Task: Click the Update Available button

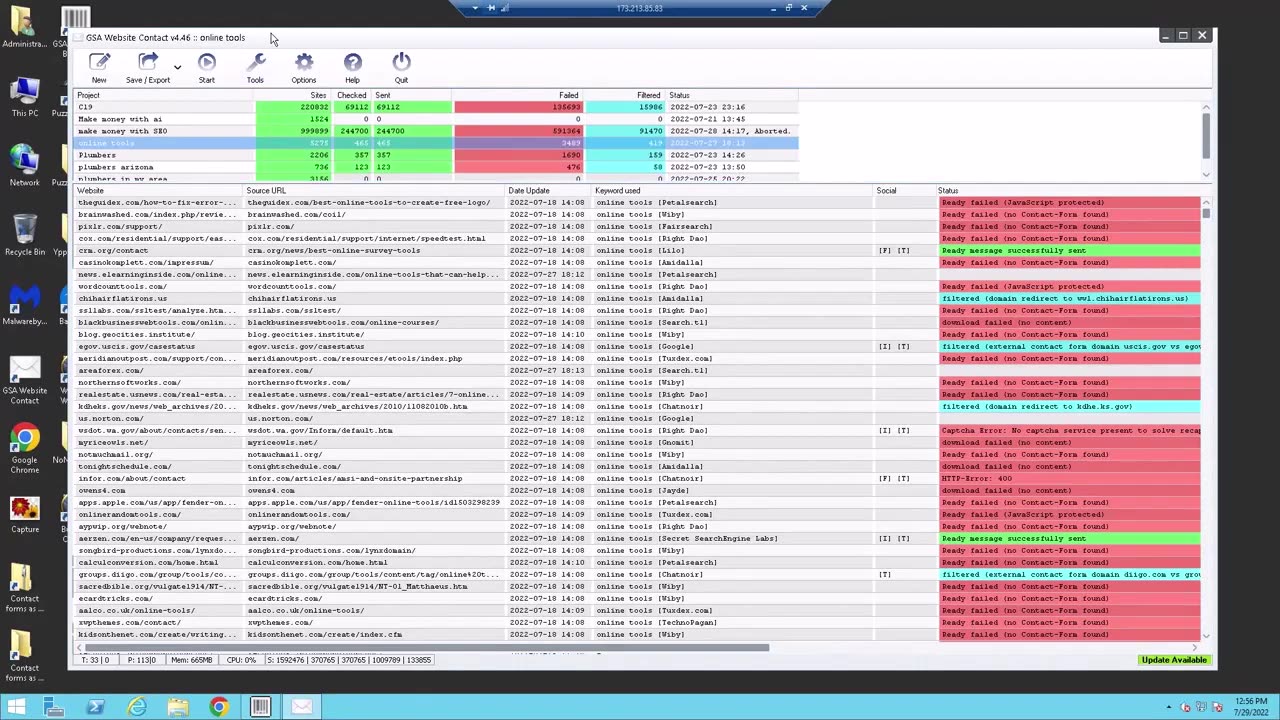Action: [x=1174, y=660]
